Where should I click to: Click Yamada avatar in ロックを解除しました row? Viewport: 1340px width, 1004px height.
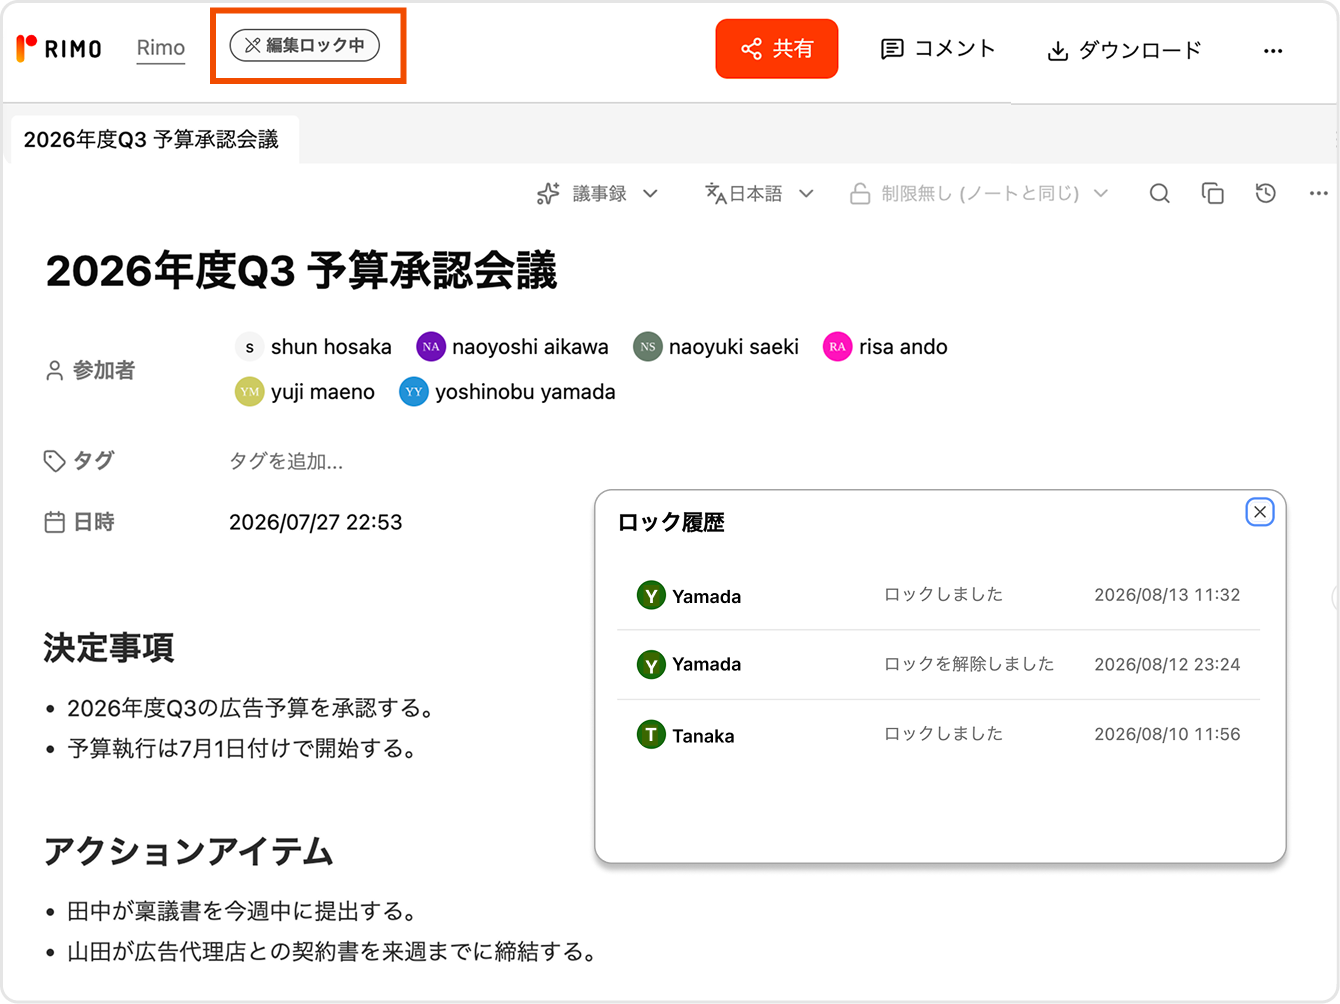(651, 664)
